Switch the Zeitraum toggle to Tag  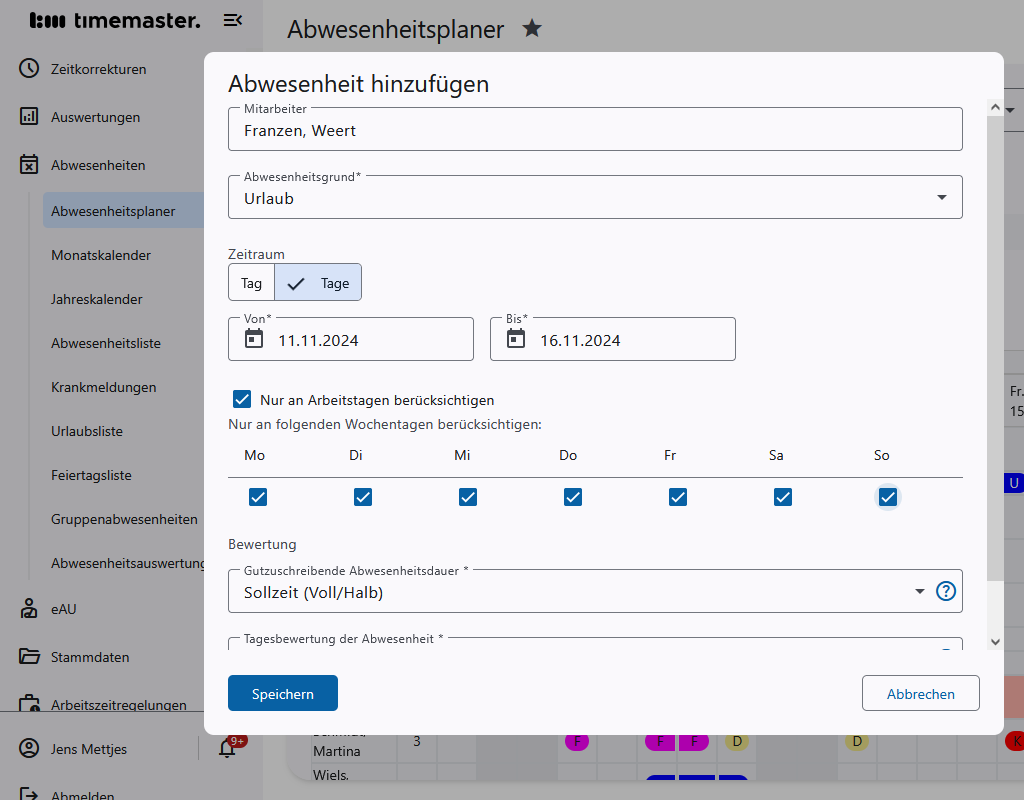tap(251, 282)
